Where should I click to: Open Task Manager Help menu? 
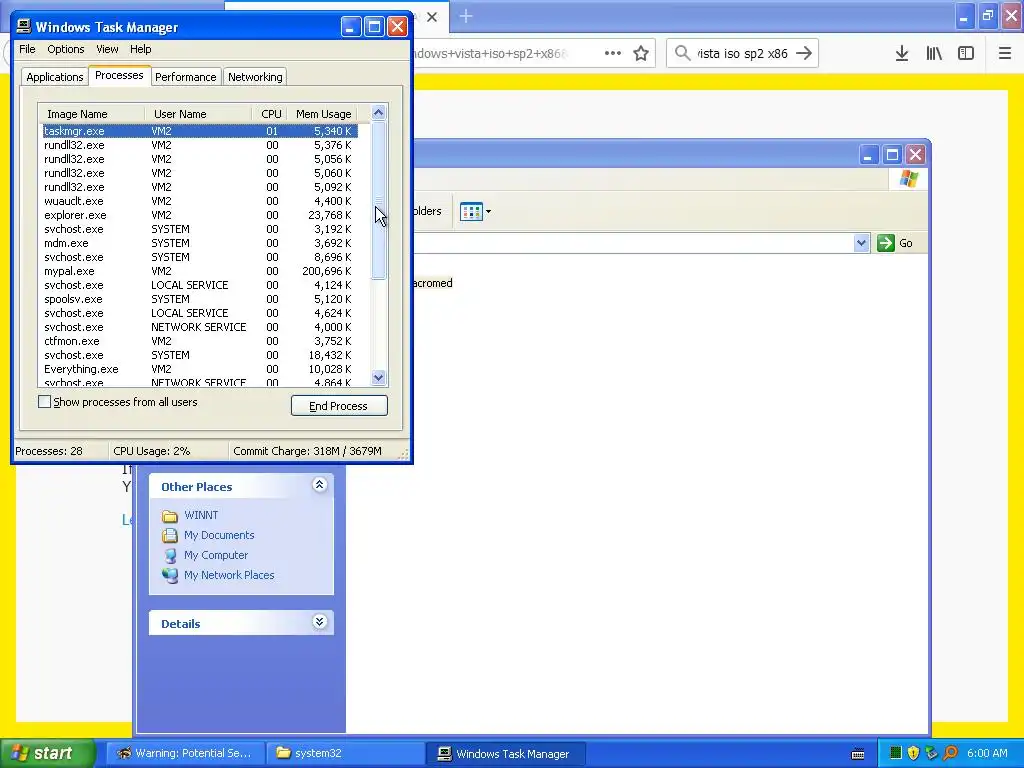click(x=140, y=49)
